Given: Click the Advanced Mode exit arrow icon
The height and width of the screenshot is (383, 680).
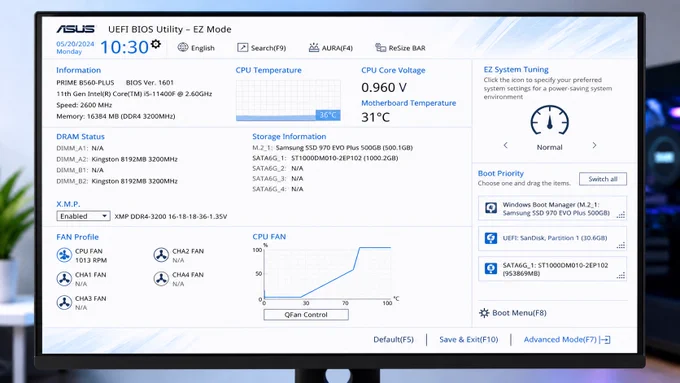Looking at the screenshot, I should click(x=605, y=340).
